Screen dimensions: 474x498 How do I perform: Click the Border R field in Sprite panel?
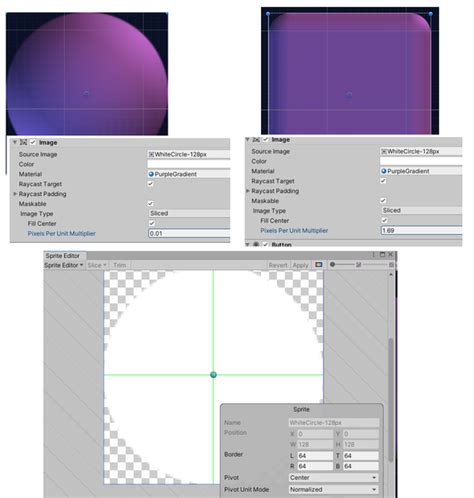coord(315,466)
